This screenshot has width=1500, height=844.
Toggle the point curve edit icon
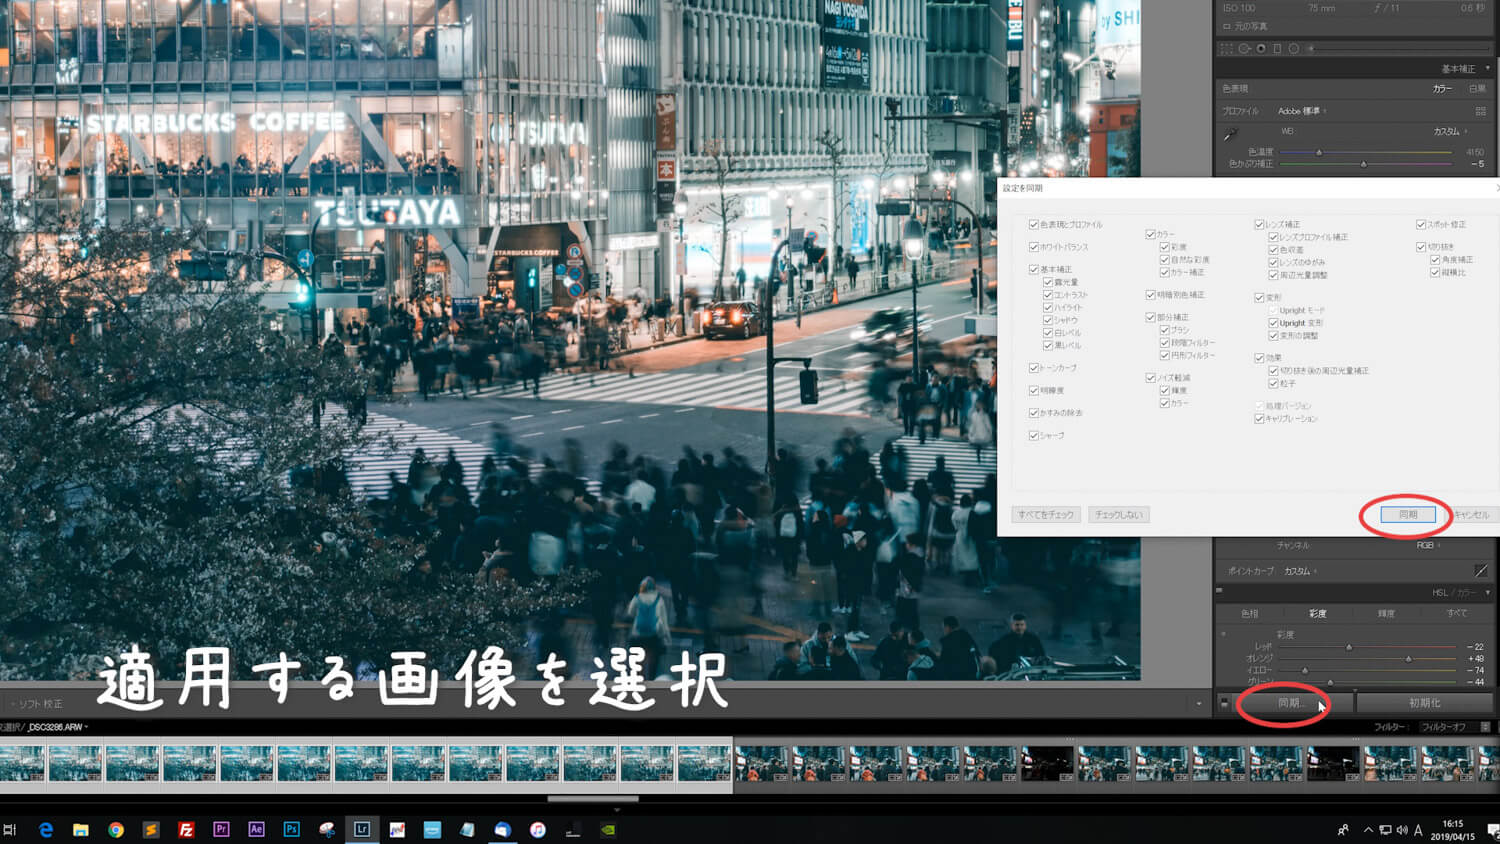1480,571
